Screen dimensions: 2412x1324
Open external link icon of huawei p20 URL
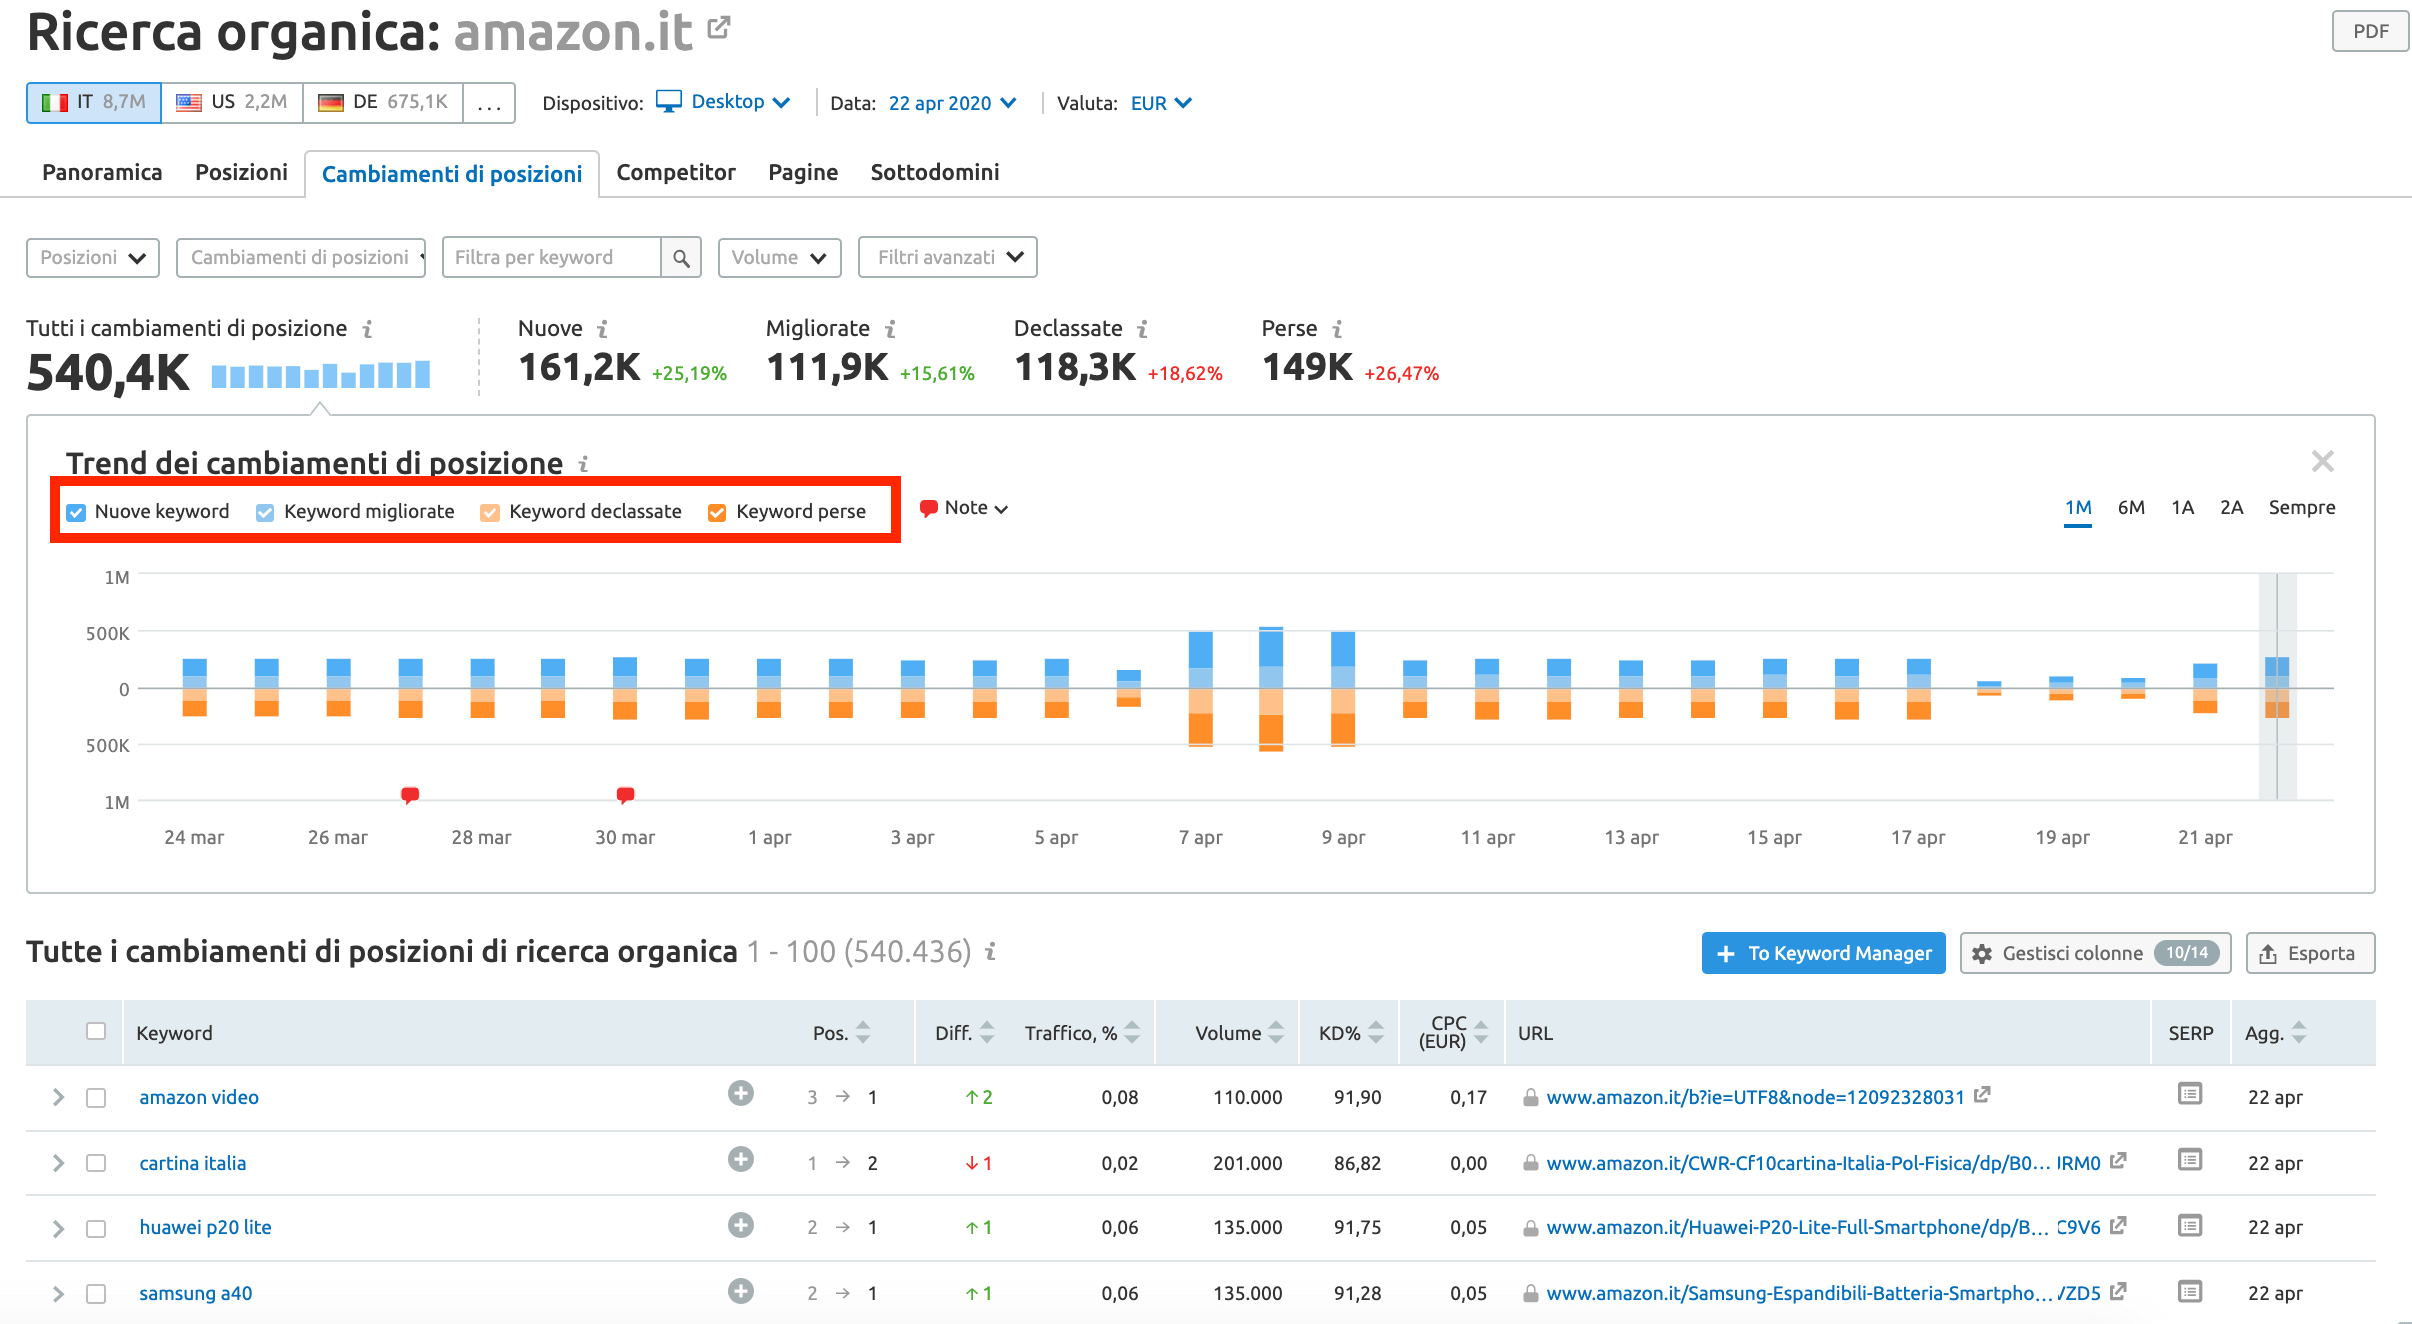(x=2118, y=1225)
